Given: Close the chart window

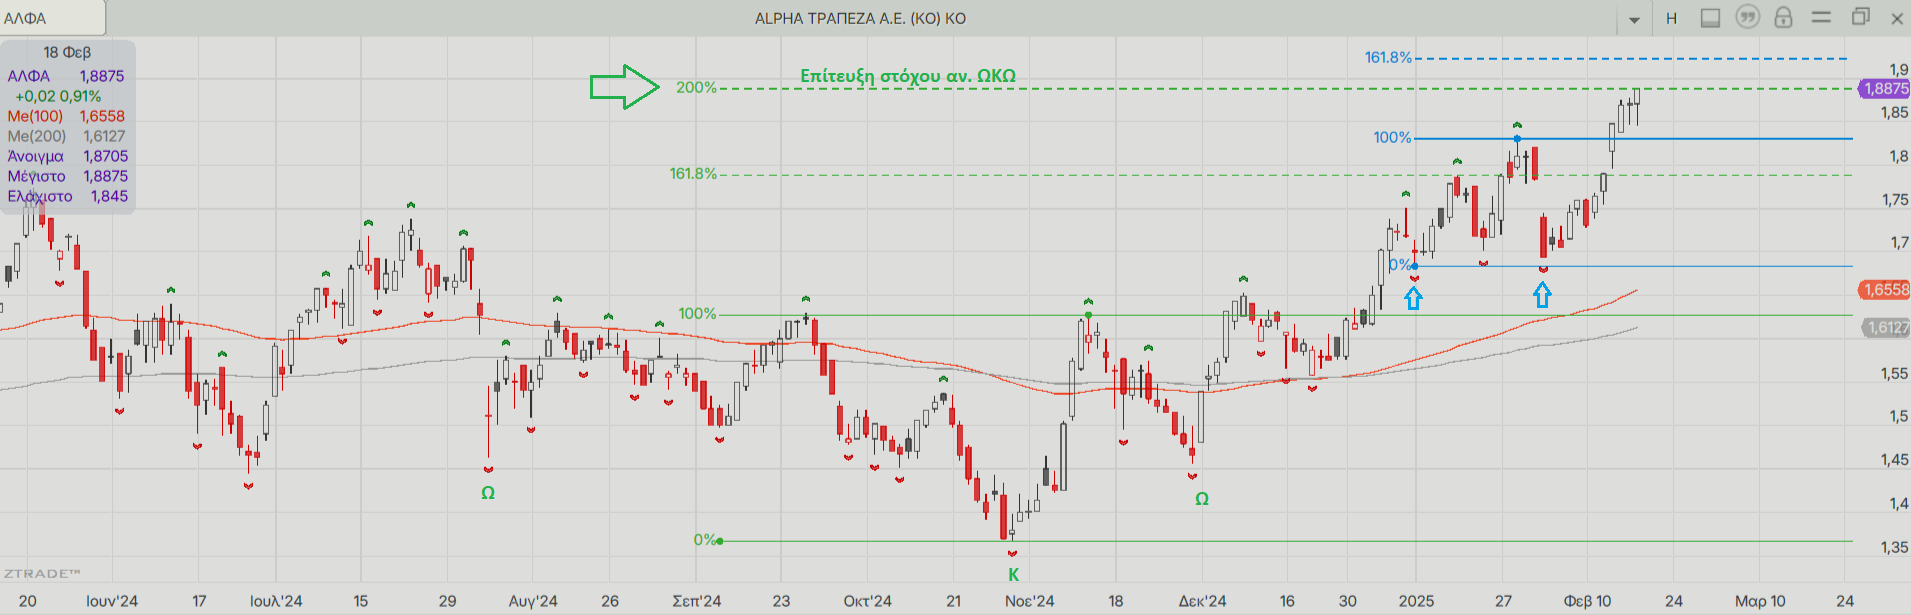Looking at the screenshot, I should pyautogui.click(x=1896, y=18).
